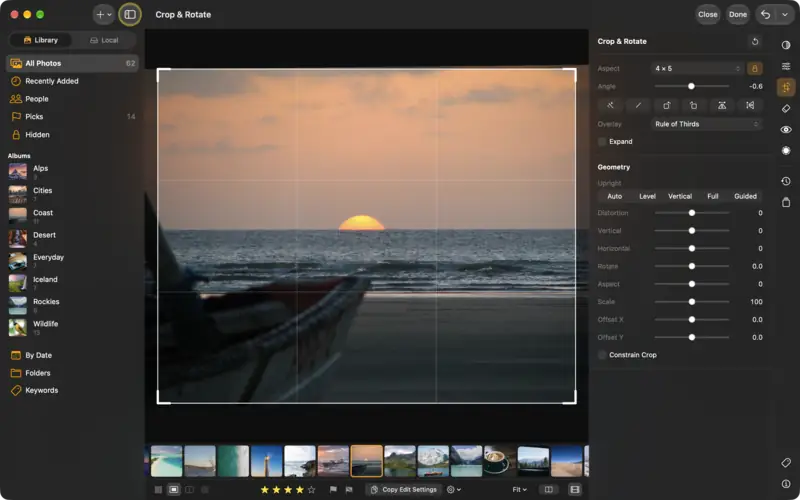This screenshot has width=800, height=500.
Task: Set rating to one star
Action: [264, 489]
